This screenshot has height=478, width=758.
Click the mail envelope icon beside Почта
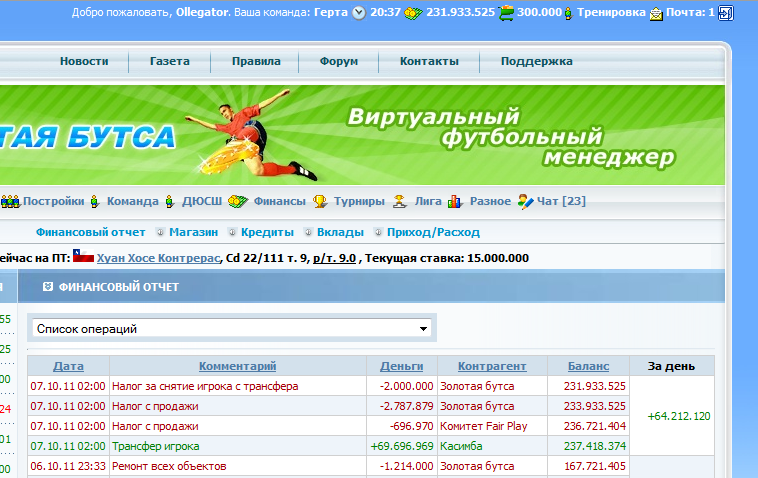(656, 13)
